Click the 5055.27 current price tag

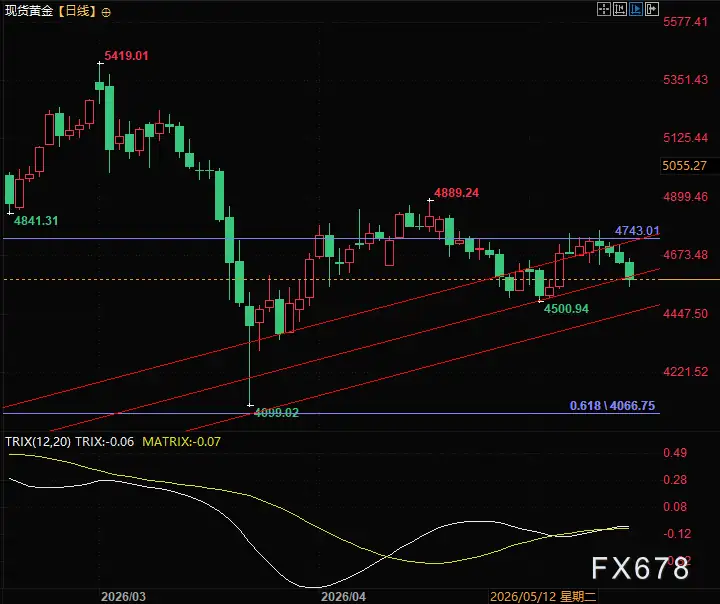click(684, 166)
